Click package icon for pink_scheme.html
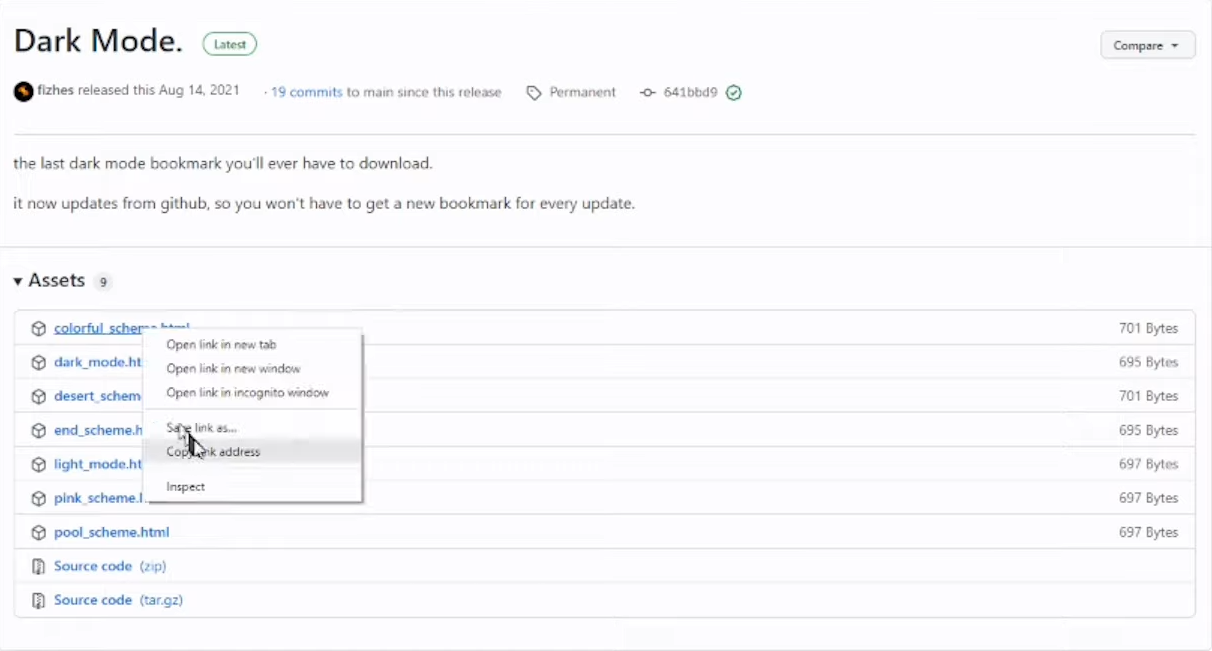1212x651 pixels. [x=38, y=499]
